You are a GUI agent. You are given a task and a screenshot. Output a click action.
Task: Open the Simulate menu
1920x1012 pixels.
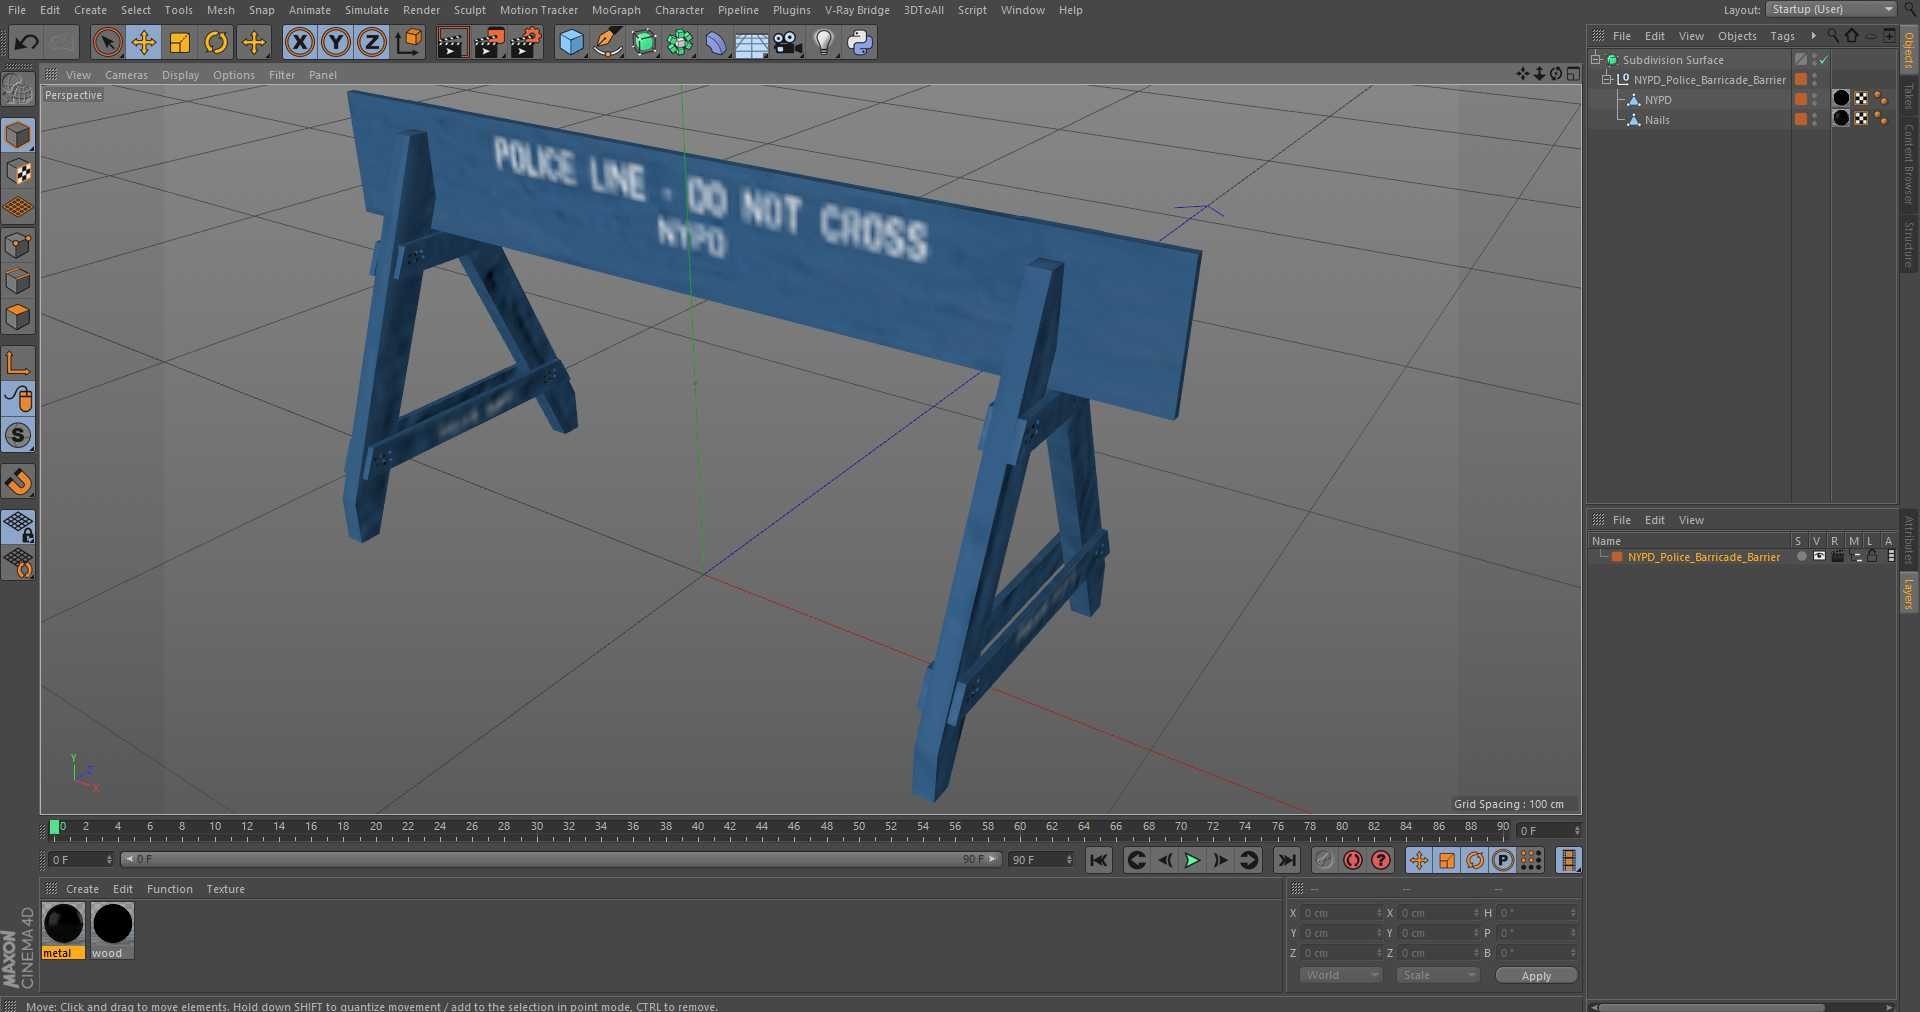pyautogui.click(x=367, y=10)
